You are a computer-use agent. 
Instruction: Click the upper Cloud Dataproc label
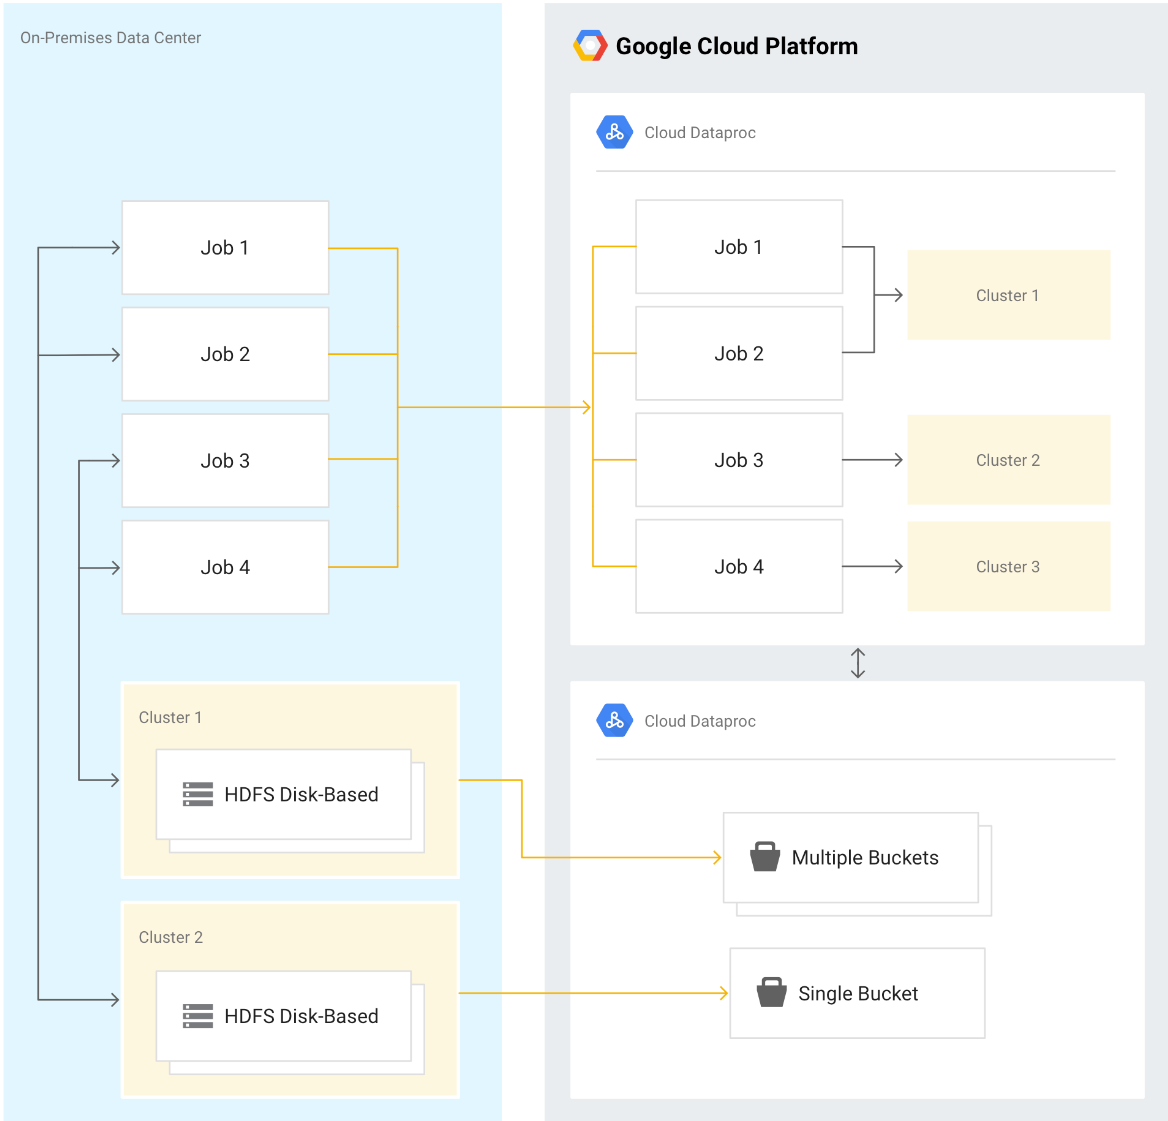699,133
